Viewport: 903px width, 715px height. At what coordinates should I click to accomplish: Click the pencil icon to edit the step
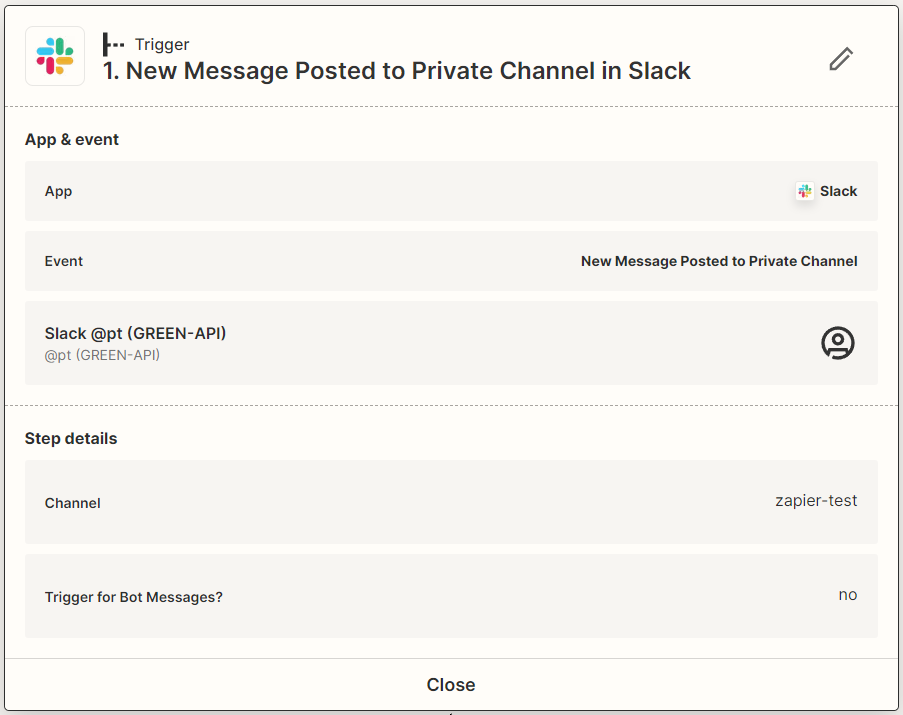841,59
